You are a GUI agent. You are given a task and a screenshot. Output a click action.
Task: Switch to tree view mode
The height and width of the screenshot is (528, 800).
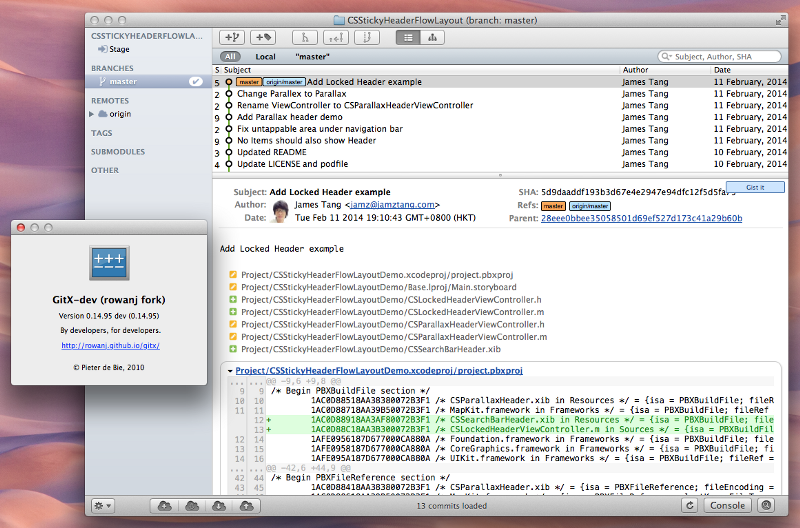432,37
